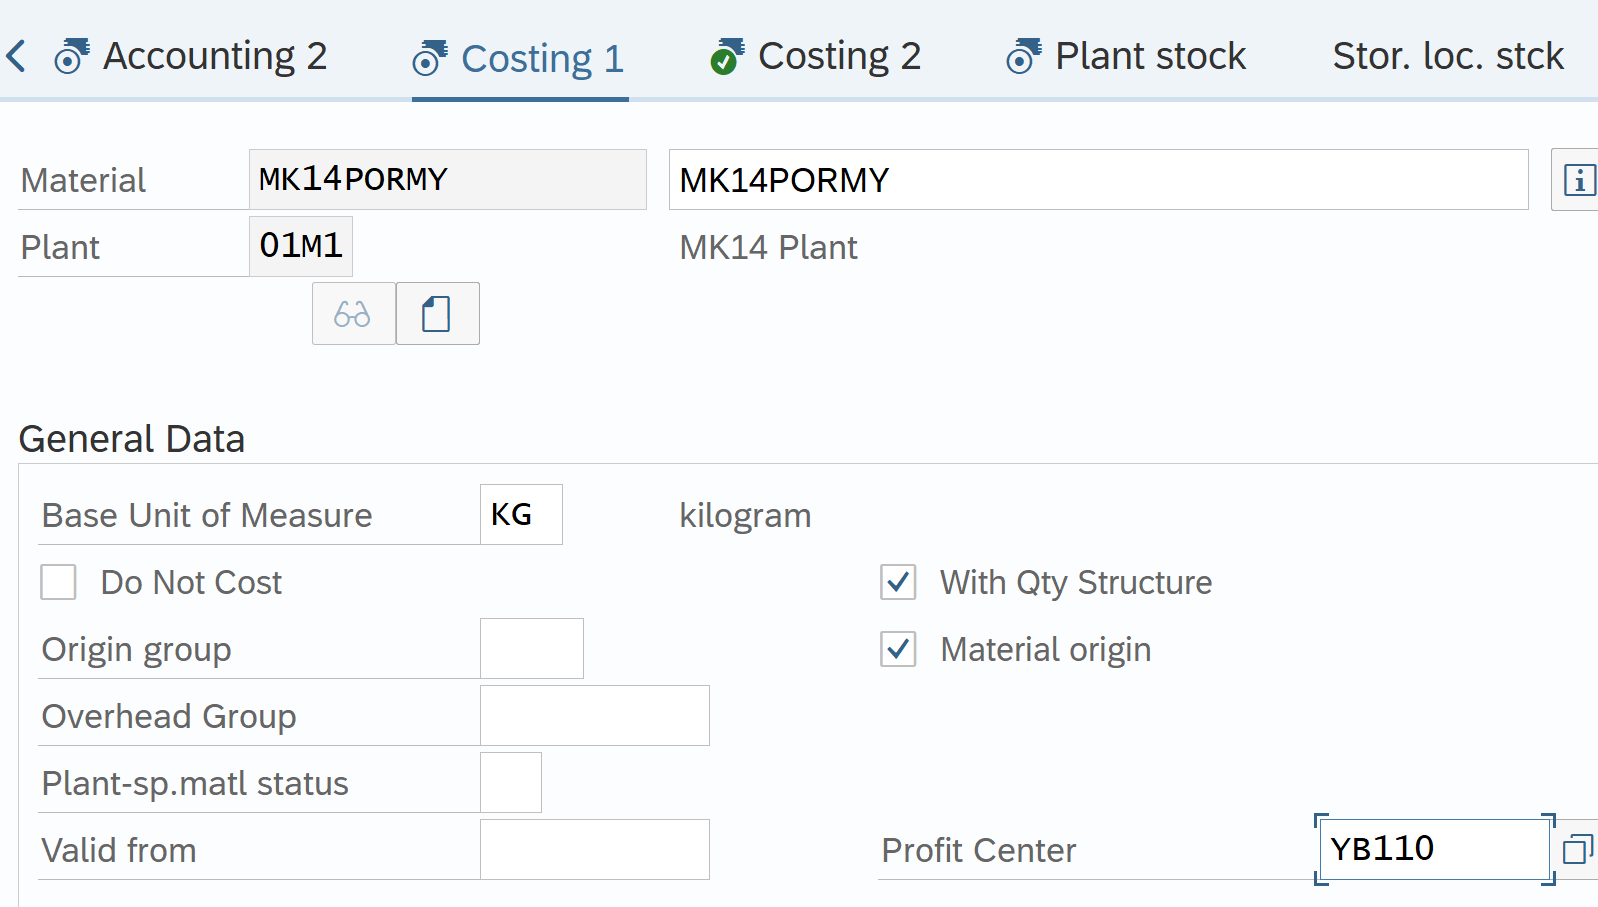Click the create document icon beside glasses
Viewport: 1598px width, 907px height.
(x=437, y=314)
